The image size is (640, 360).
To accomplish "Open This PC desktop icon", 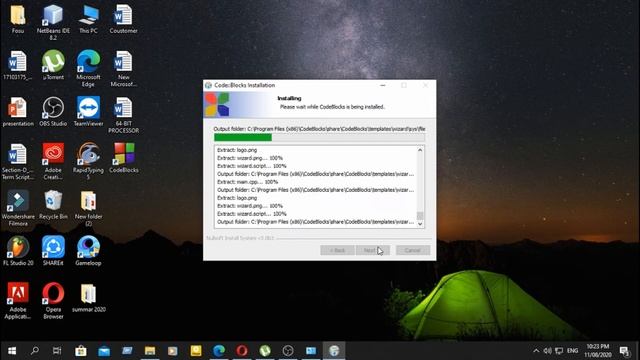I will click(x=88, y=18).
